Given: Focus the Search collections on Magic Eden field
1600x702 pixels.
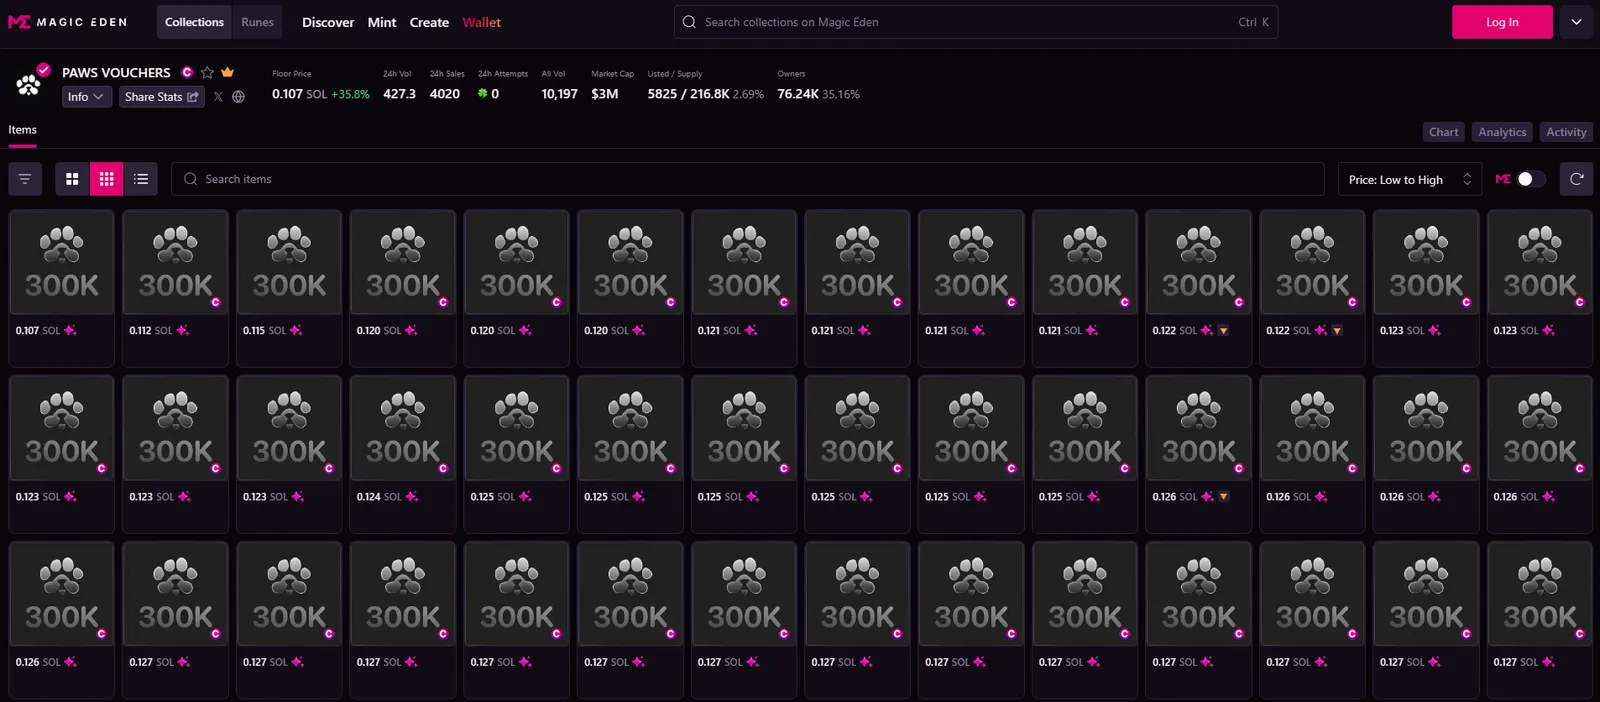Looking at the screenshot, I should (x=976, y=22).
